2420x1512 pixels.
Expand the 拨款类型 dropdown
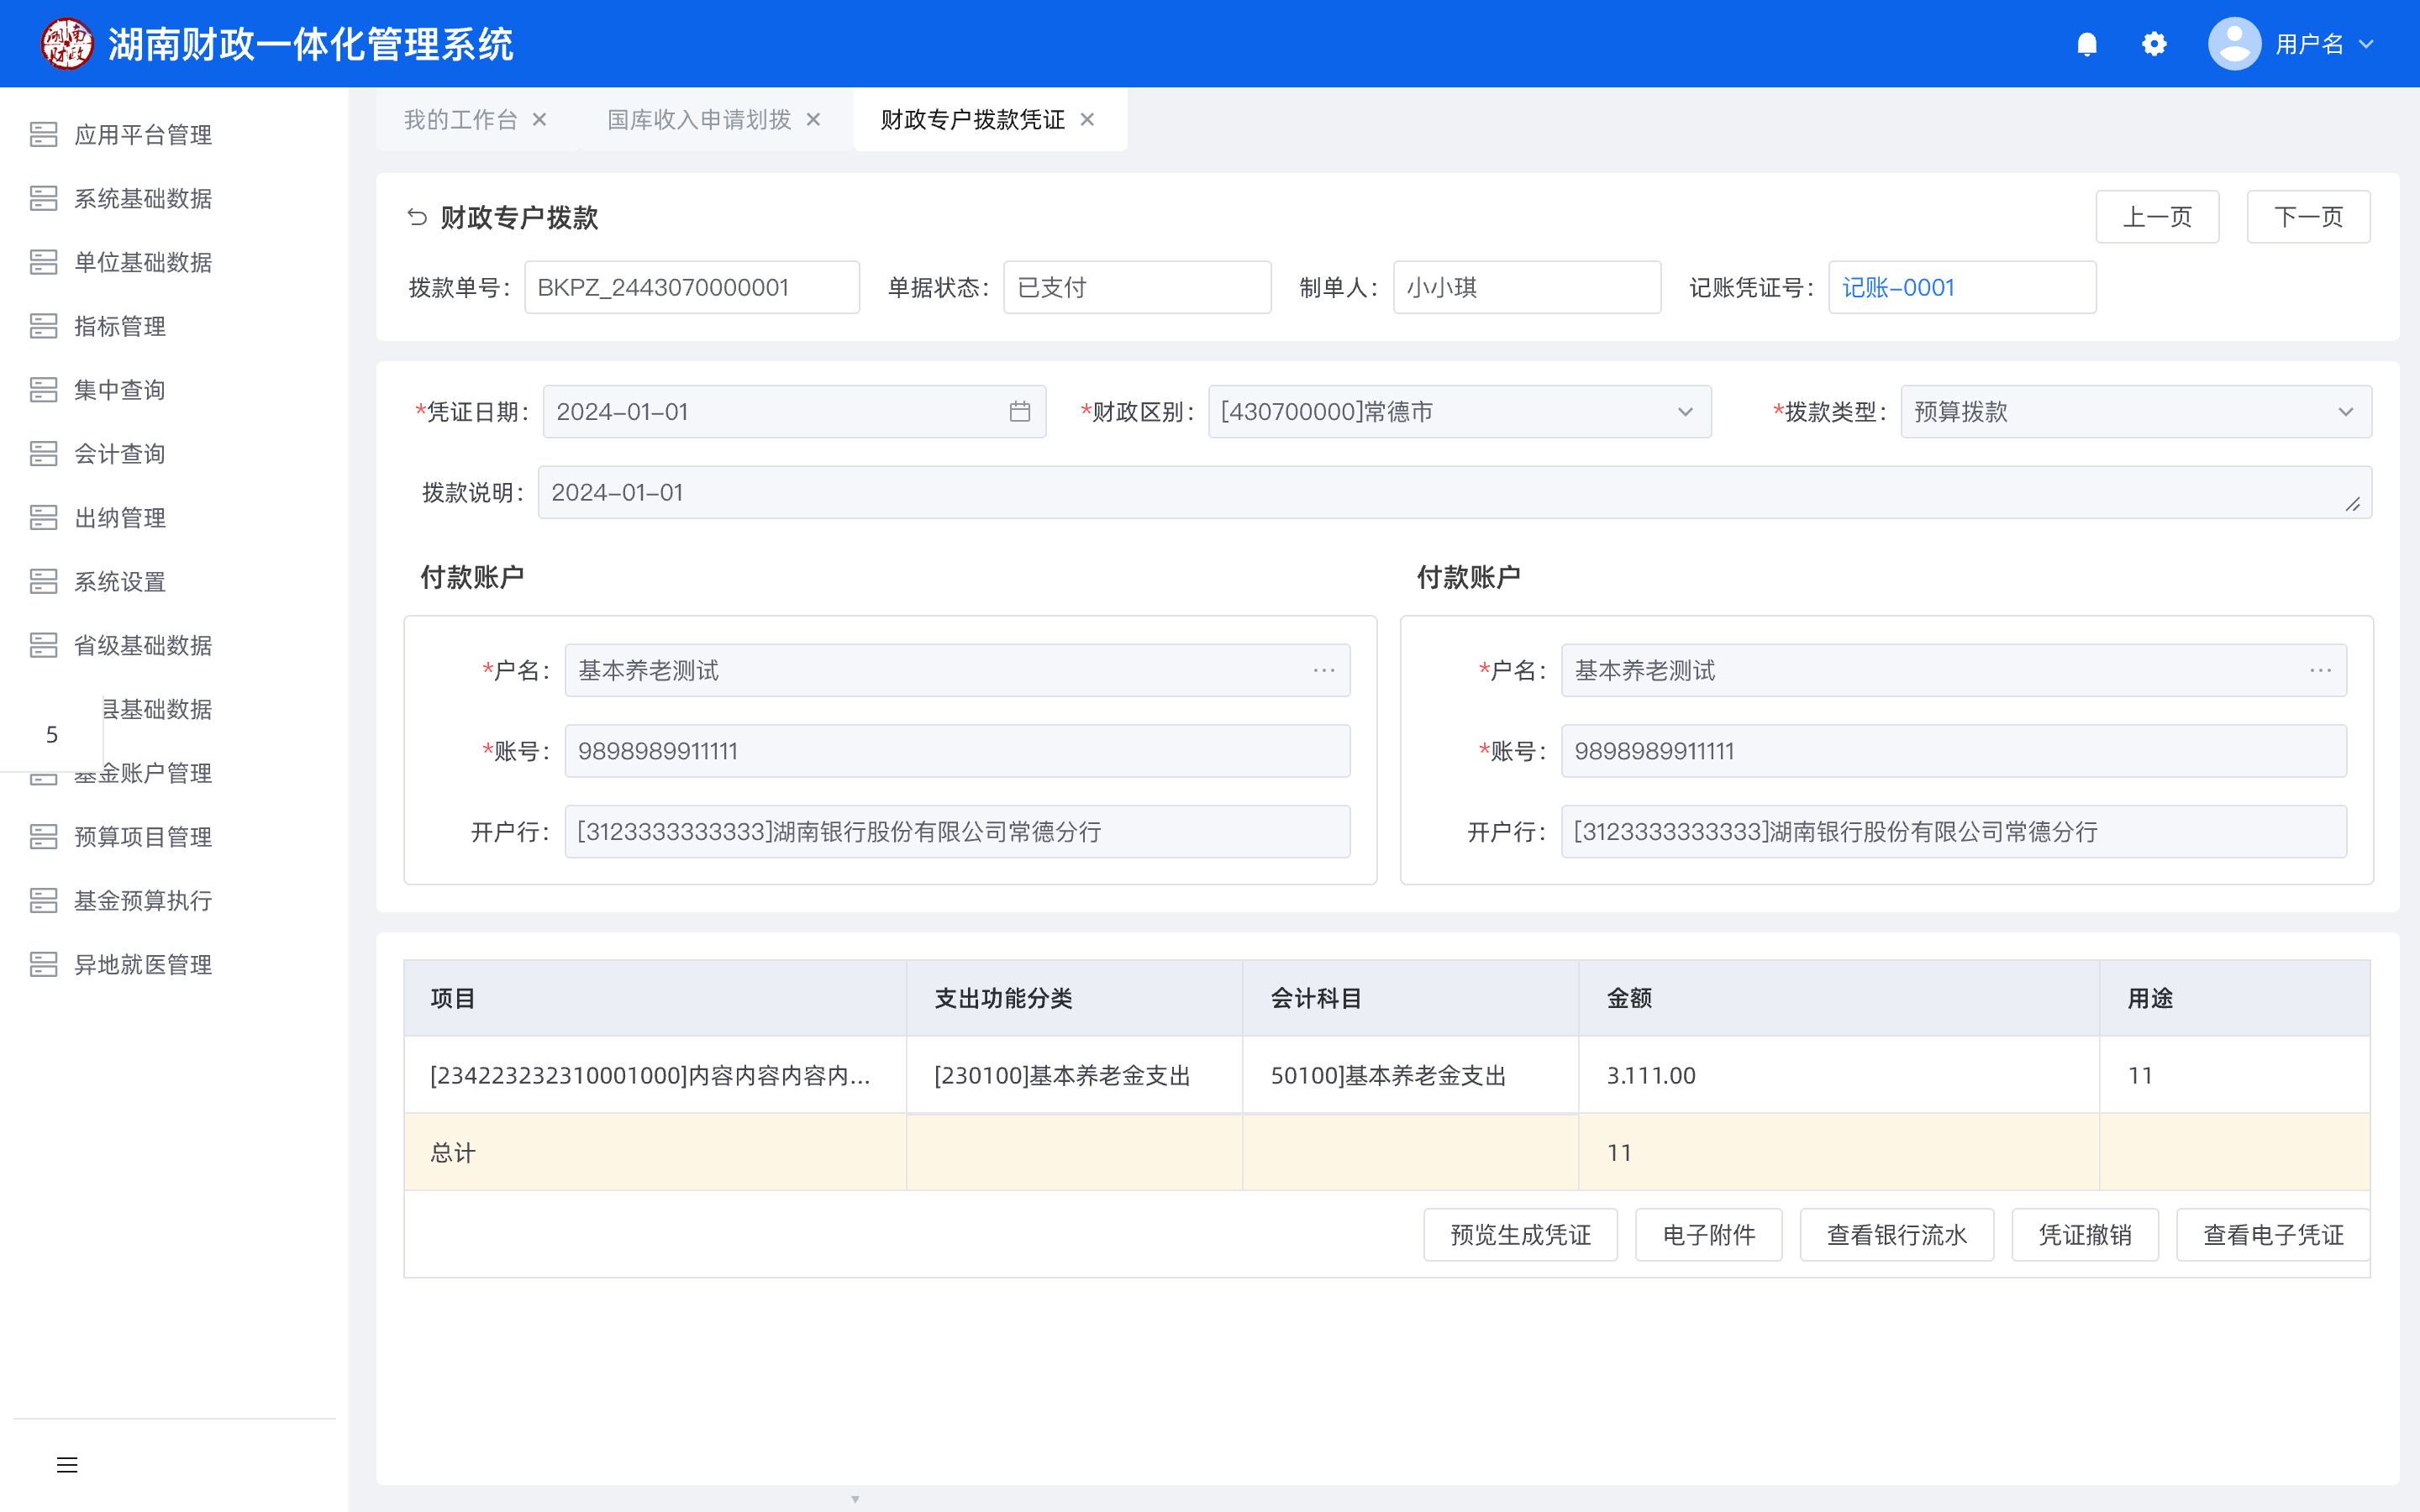[x=2345, y=412]
